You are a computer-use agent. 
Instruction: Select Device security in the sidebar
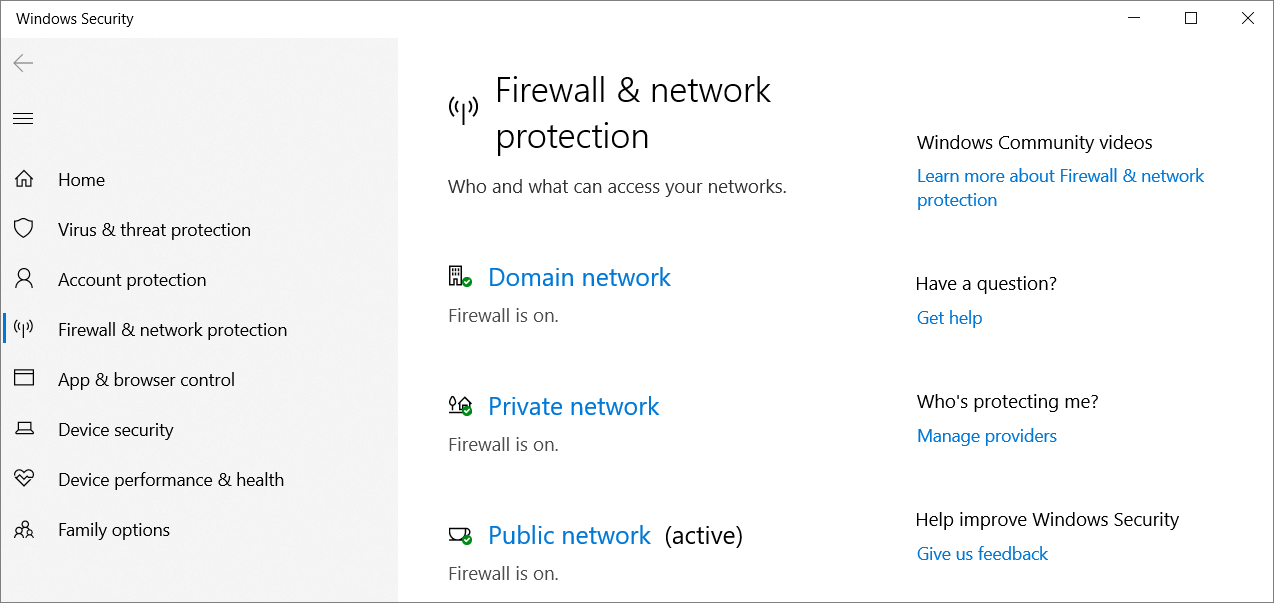116,430
